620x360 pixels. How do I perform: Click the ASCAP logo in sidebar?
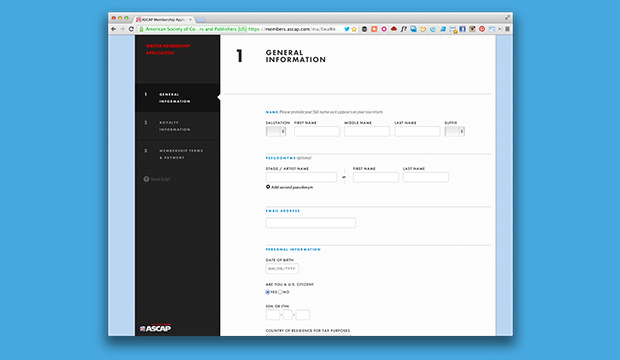click(x=155, y=328)
